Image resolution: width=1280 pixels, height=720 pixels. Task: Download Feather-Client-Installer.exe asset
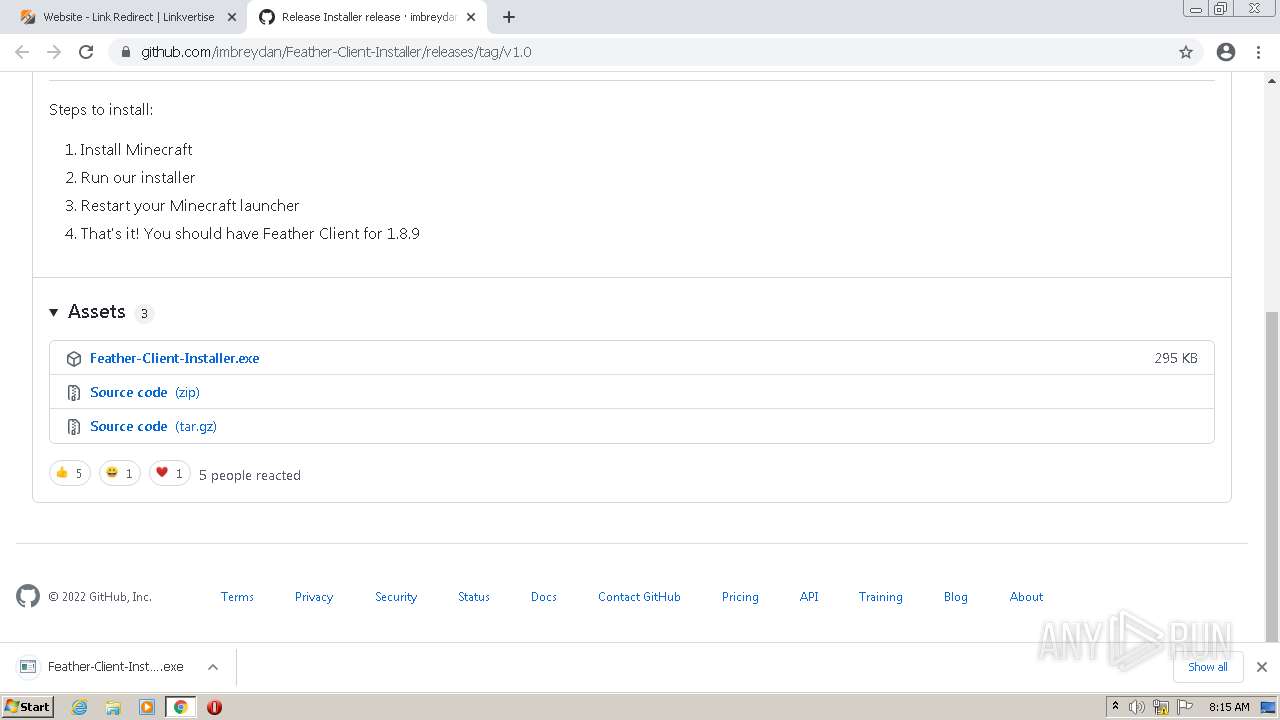pos(174,358)
